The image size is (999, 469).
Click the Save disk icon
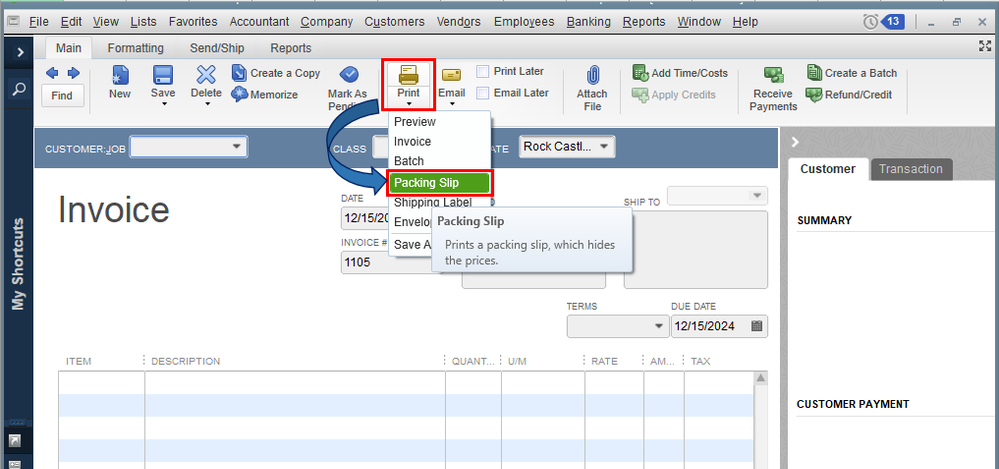point(163,75)
